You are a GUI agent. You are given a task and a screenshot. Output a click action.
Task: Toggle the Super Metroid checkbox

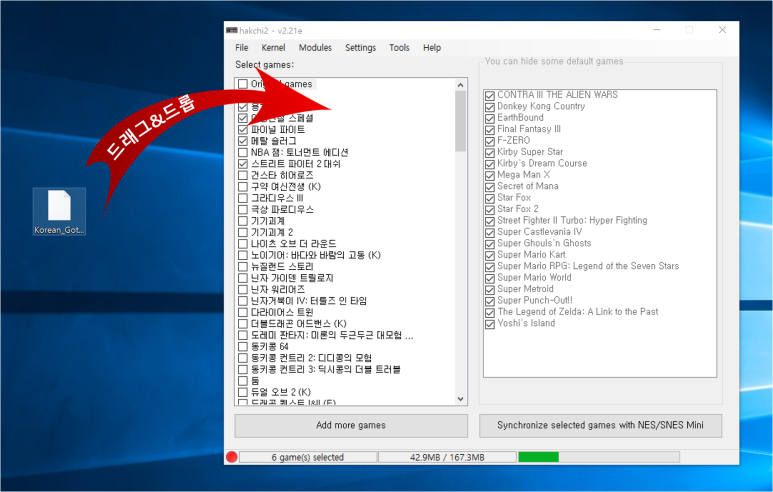coord(490,289)
